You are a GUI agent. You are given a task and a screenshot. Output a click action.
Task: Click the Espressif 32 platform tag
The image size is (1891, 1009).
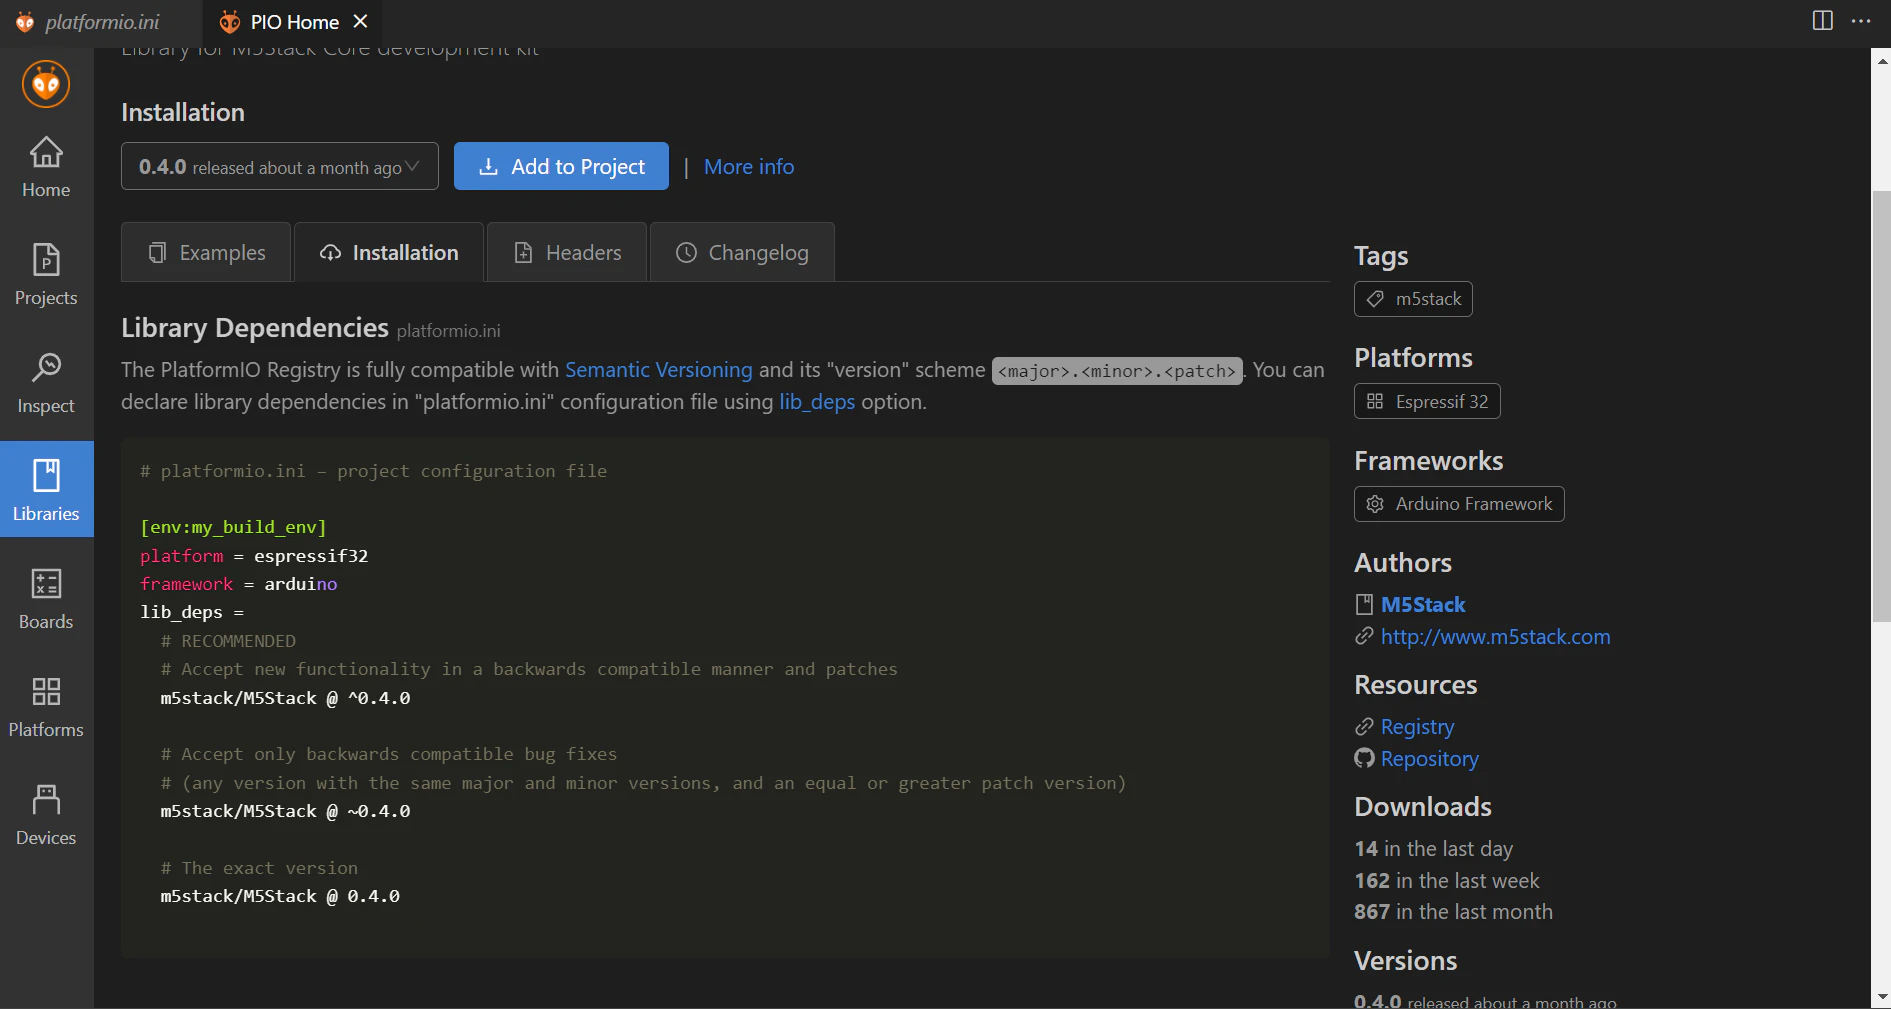point(1427,401)
